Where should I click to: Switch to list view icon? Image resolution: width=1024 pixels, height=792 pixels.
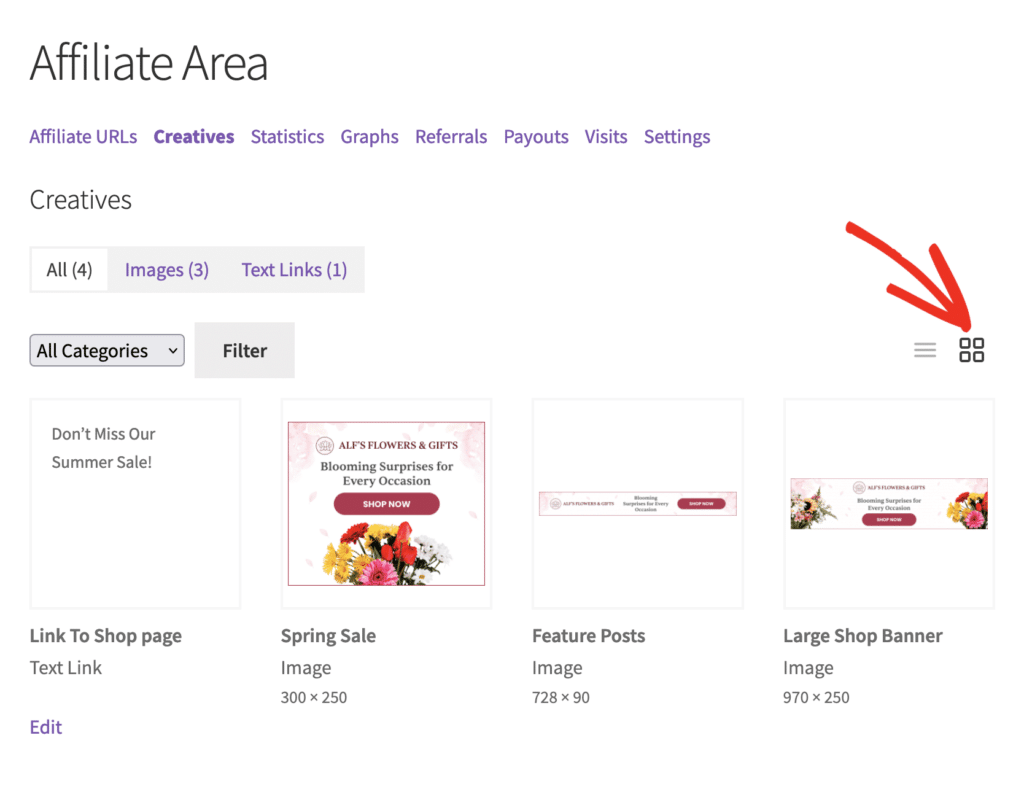point(925,350)
